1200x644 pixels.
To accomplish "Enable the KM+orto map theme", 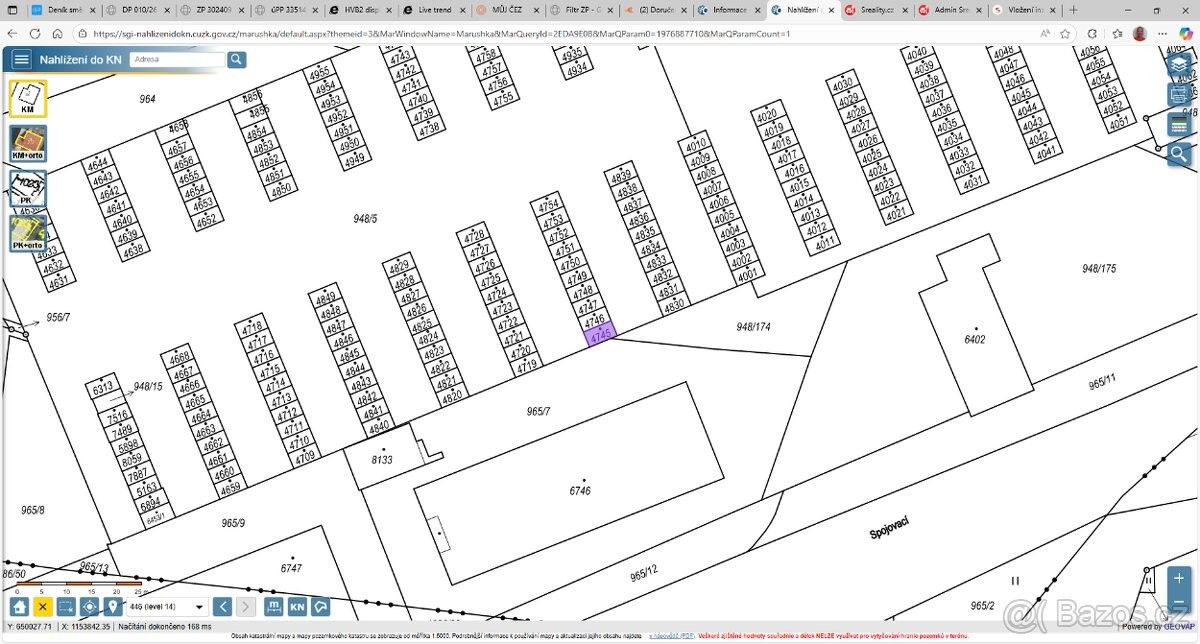I will pyautogui.click(x=27, y=144).
